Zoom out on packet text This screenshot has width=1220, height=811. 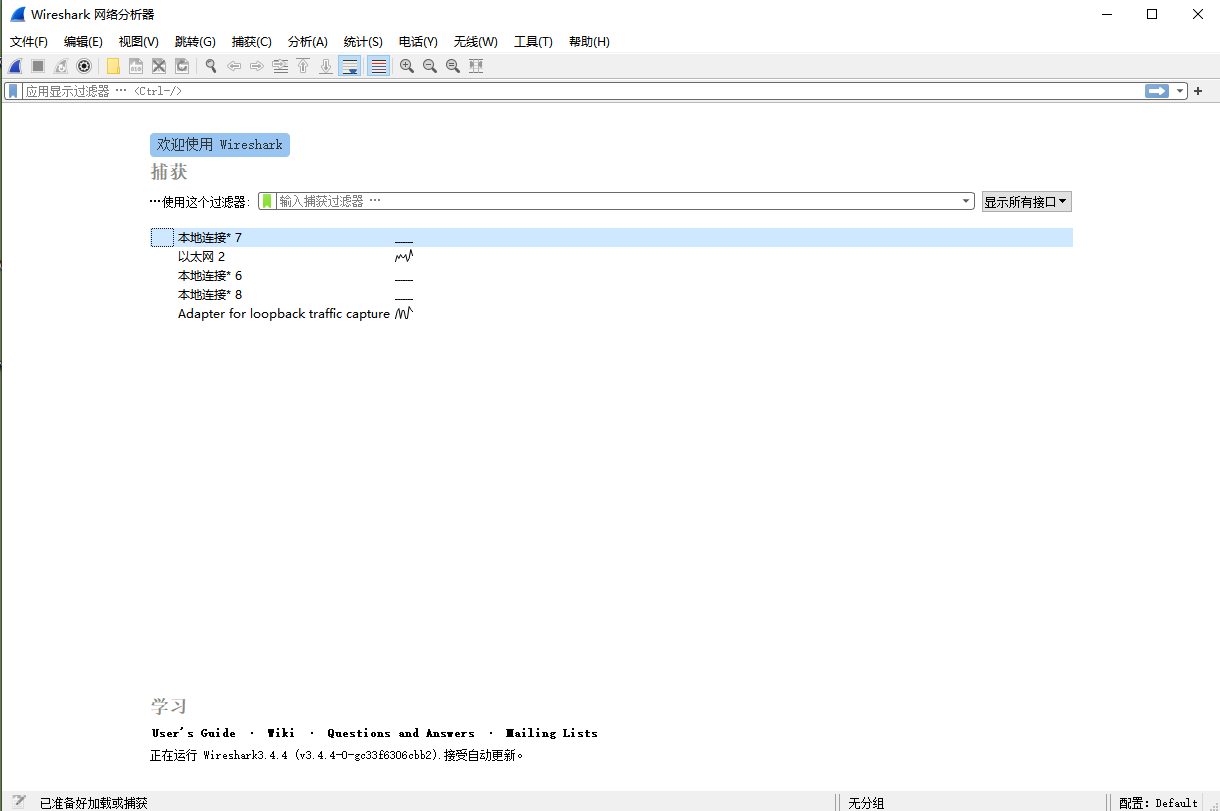(x=430, y=66)
